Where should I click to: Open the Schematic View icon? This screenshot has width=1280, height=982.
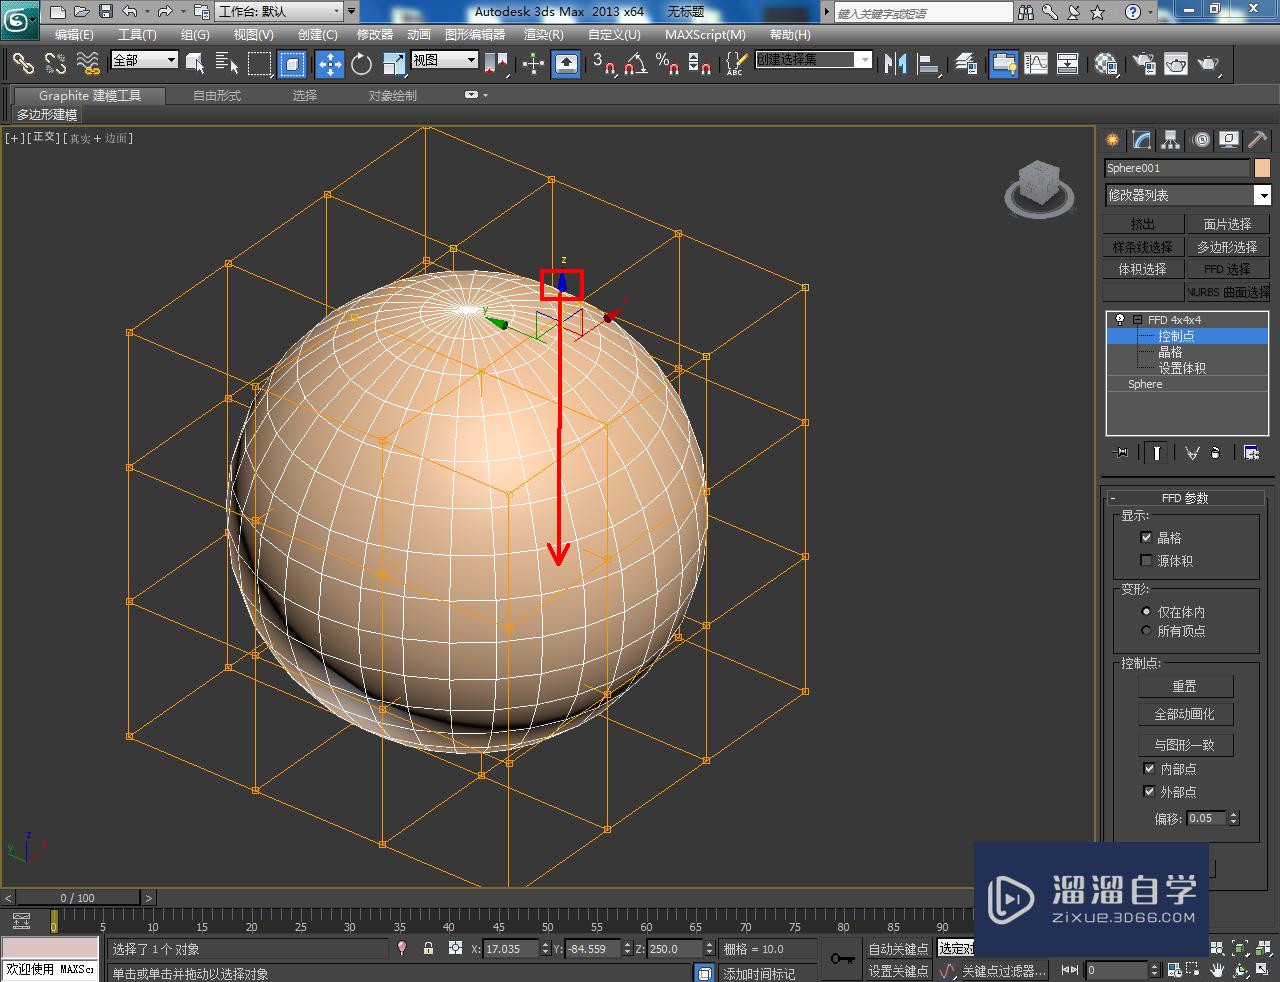[x=1068, y=64]
